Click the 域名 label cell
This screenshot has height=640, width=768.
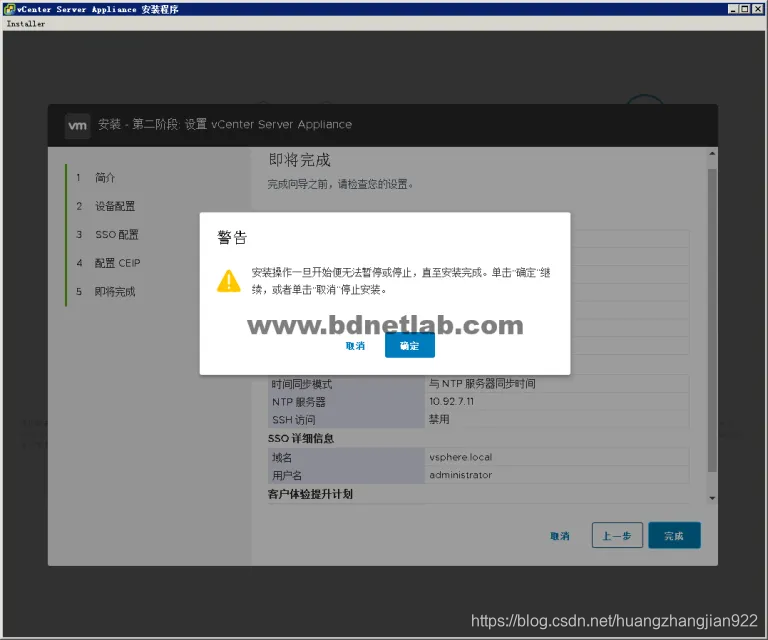click(346, 457)
